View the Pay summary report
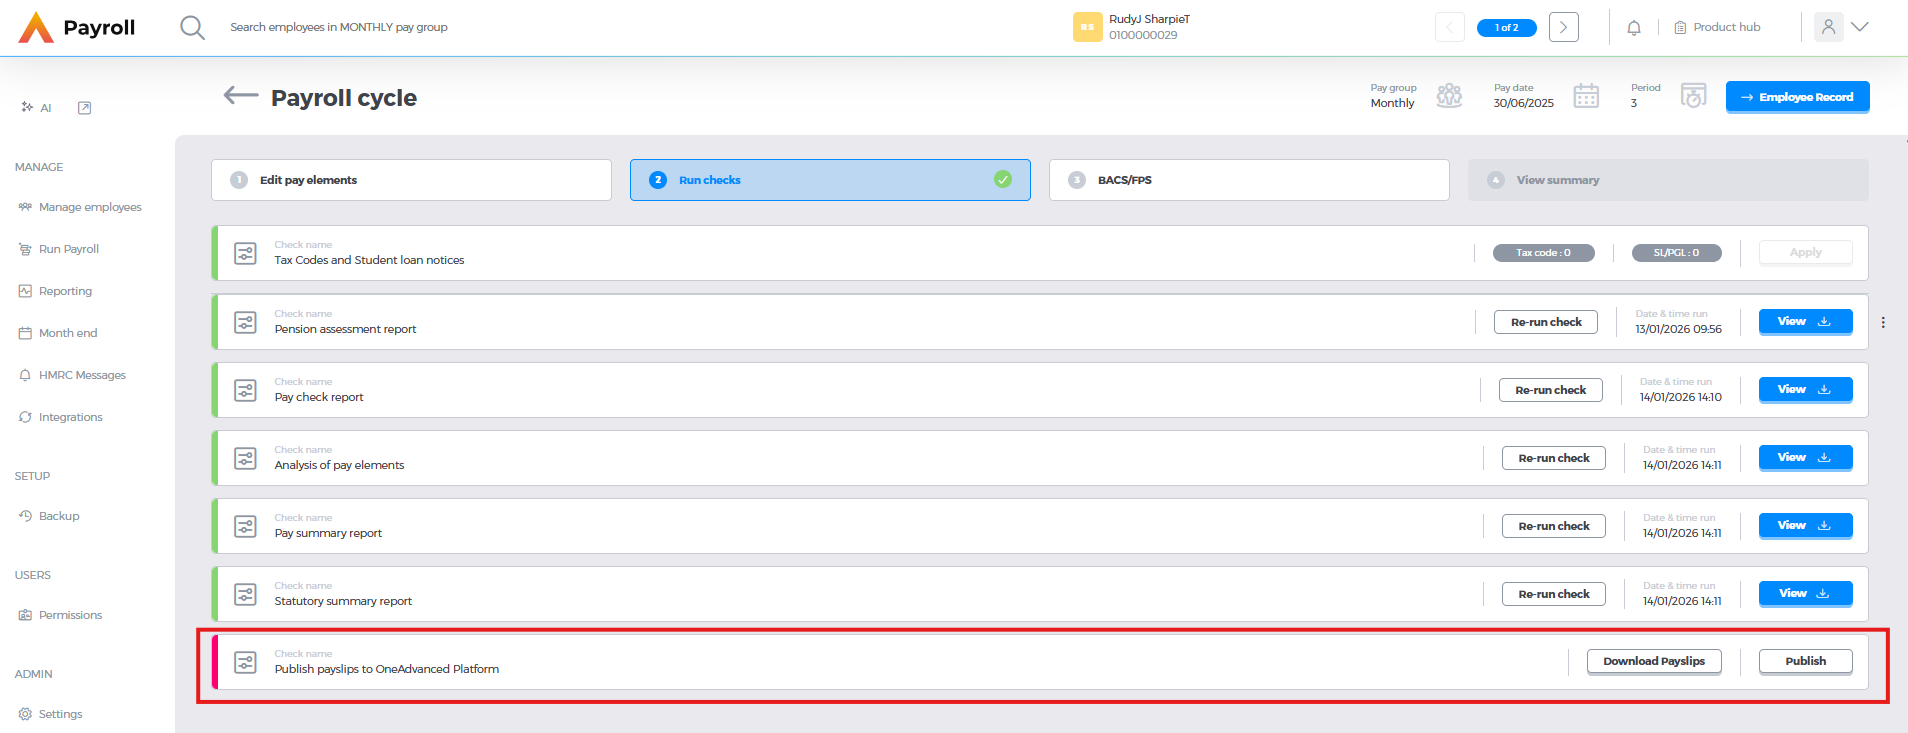Image resolution: width=1908 pixels, height=733 pixels. pyautogui.click(x=1805, y=526)
